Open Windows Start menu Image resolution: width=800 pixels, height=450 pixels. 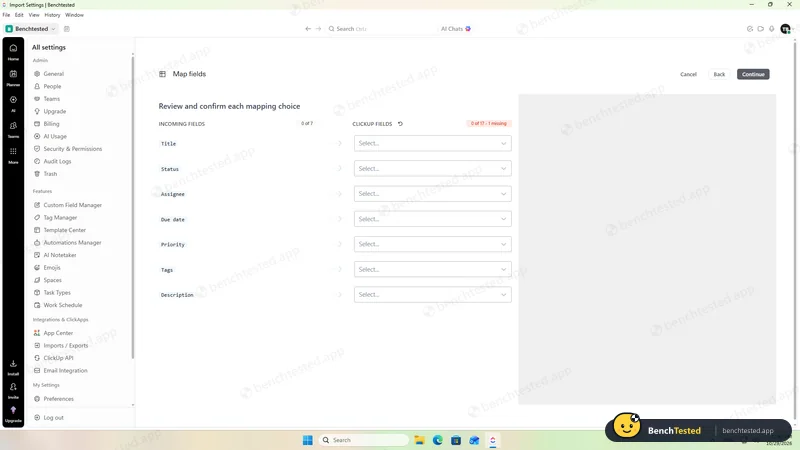pyautogui.click(x=308, y=440)
